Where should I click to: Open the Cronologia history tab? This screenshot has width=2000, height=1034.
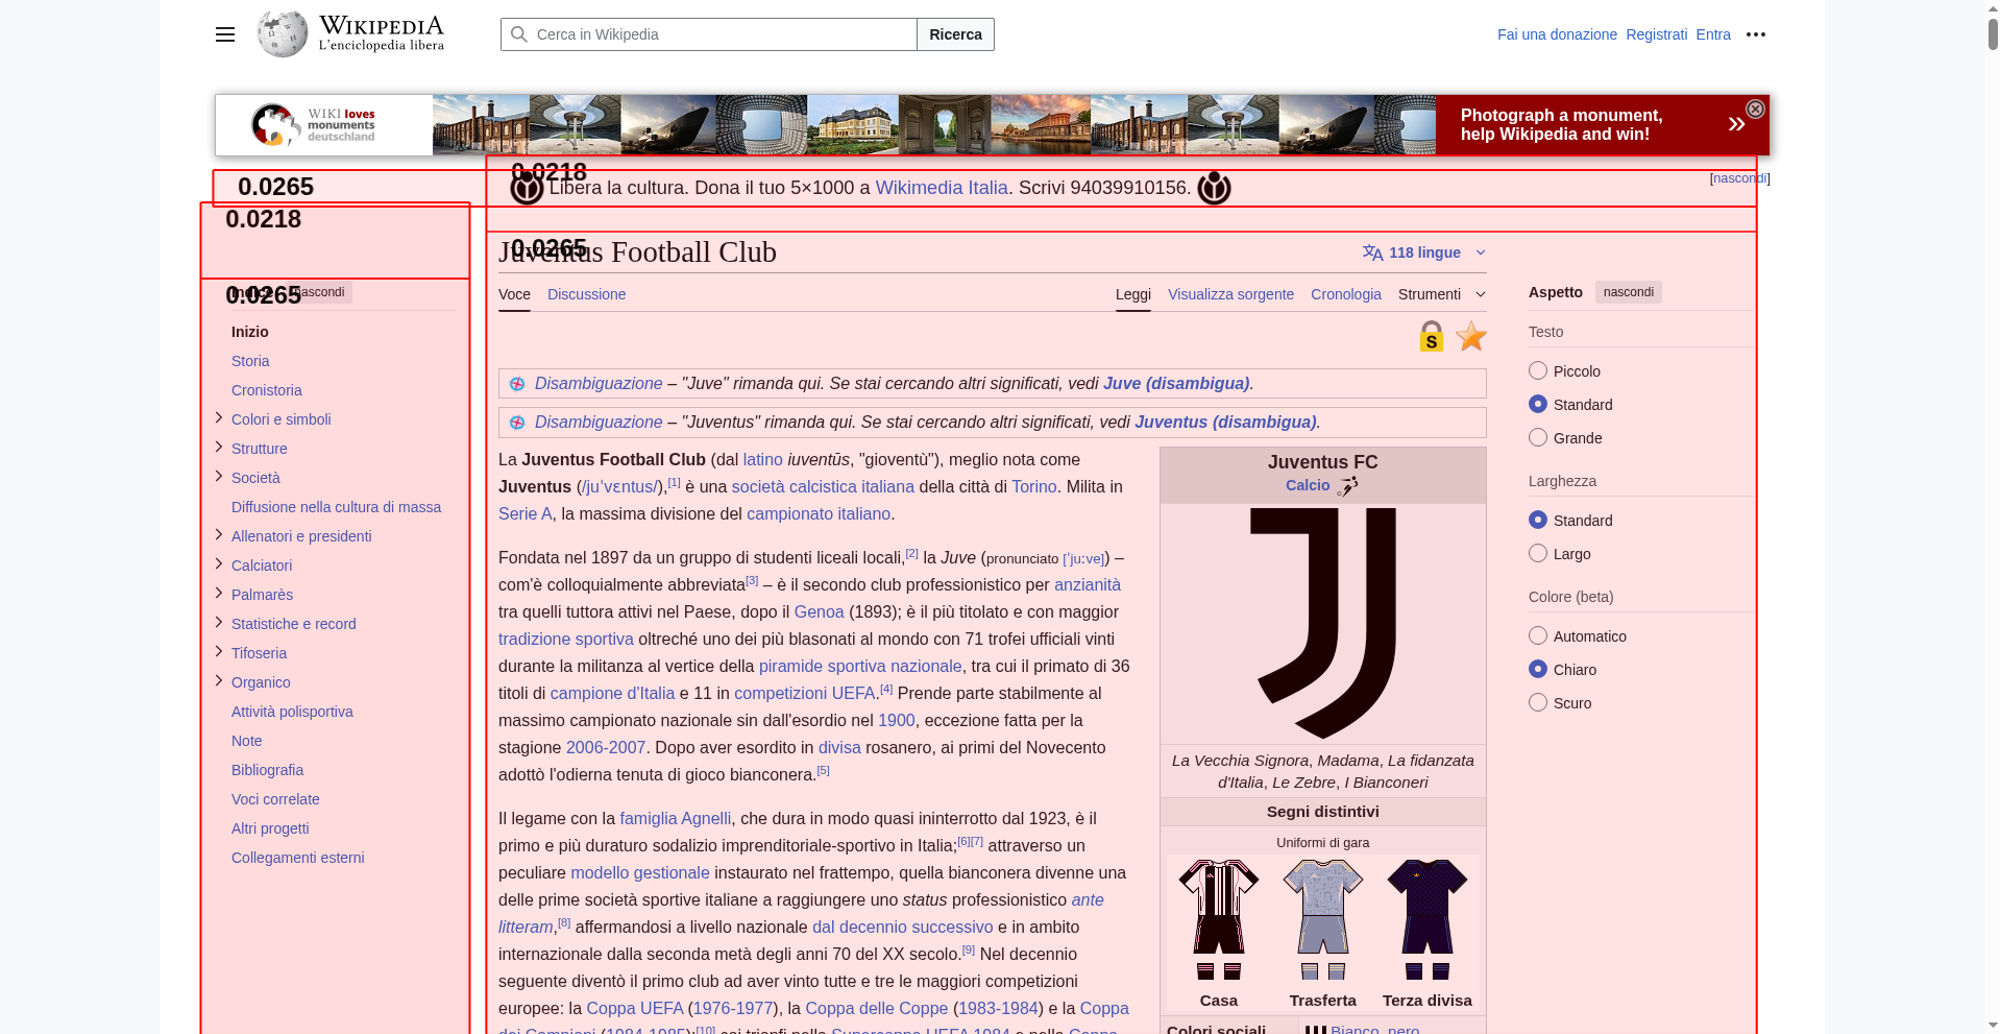1345,294
